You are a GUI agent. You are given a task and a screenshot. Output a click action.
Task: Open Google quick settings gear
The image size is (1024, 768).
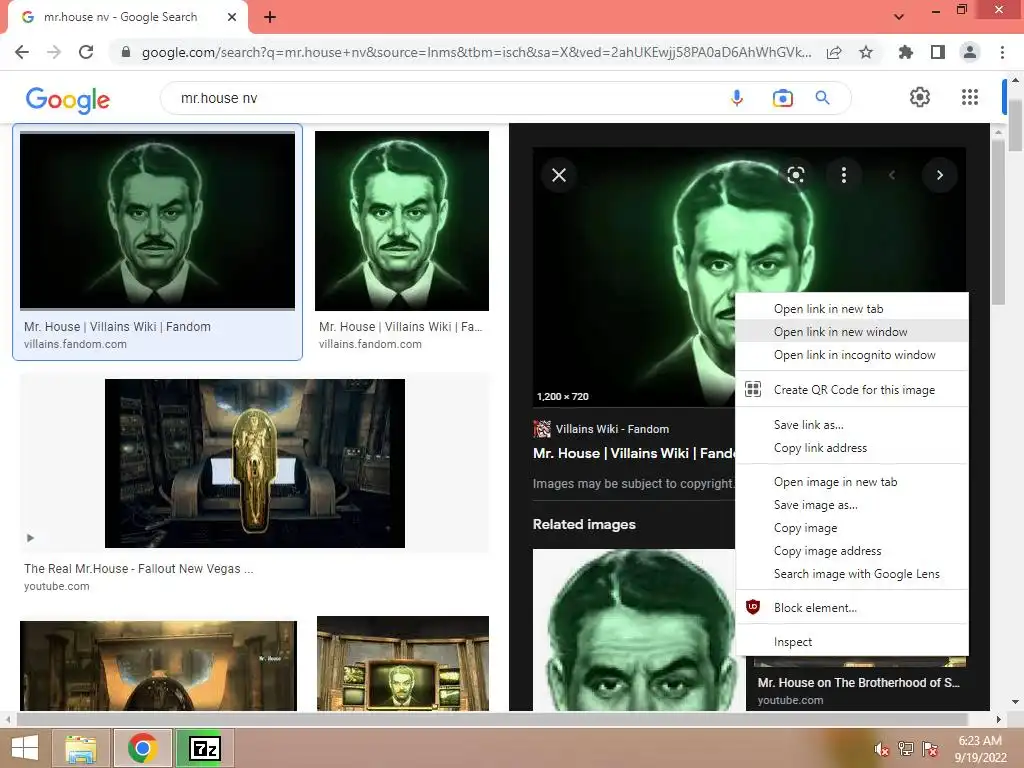(x=920, y=97)
